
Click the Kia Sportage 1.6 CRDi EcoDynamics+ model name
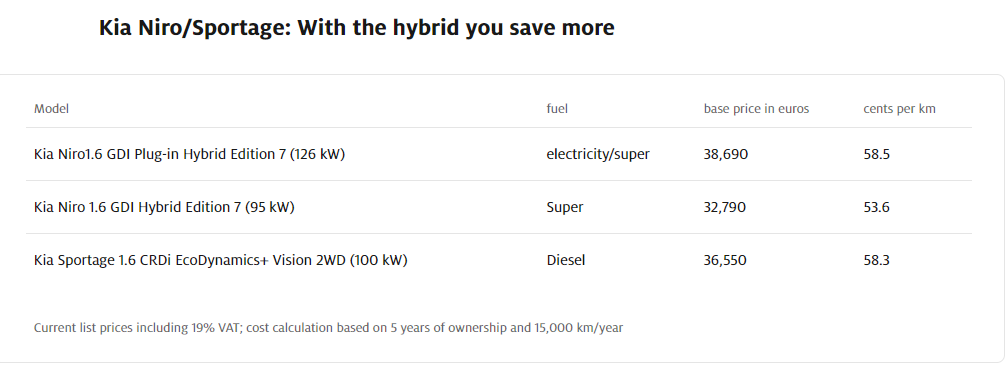click(x=220, y=260)
